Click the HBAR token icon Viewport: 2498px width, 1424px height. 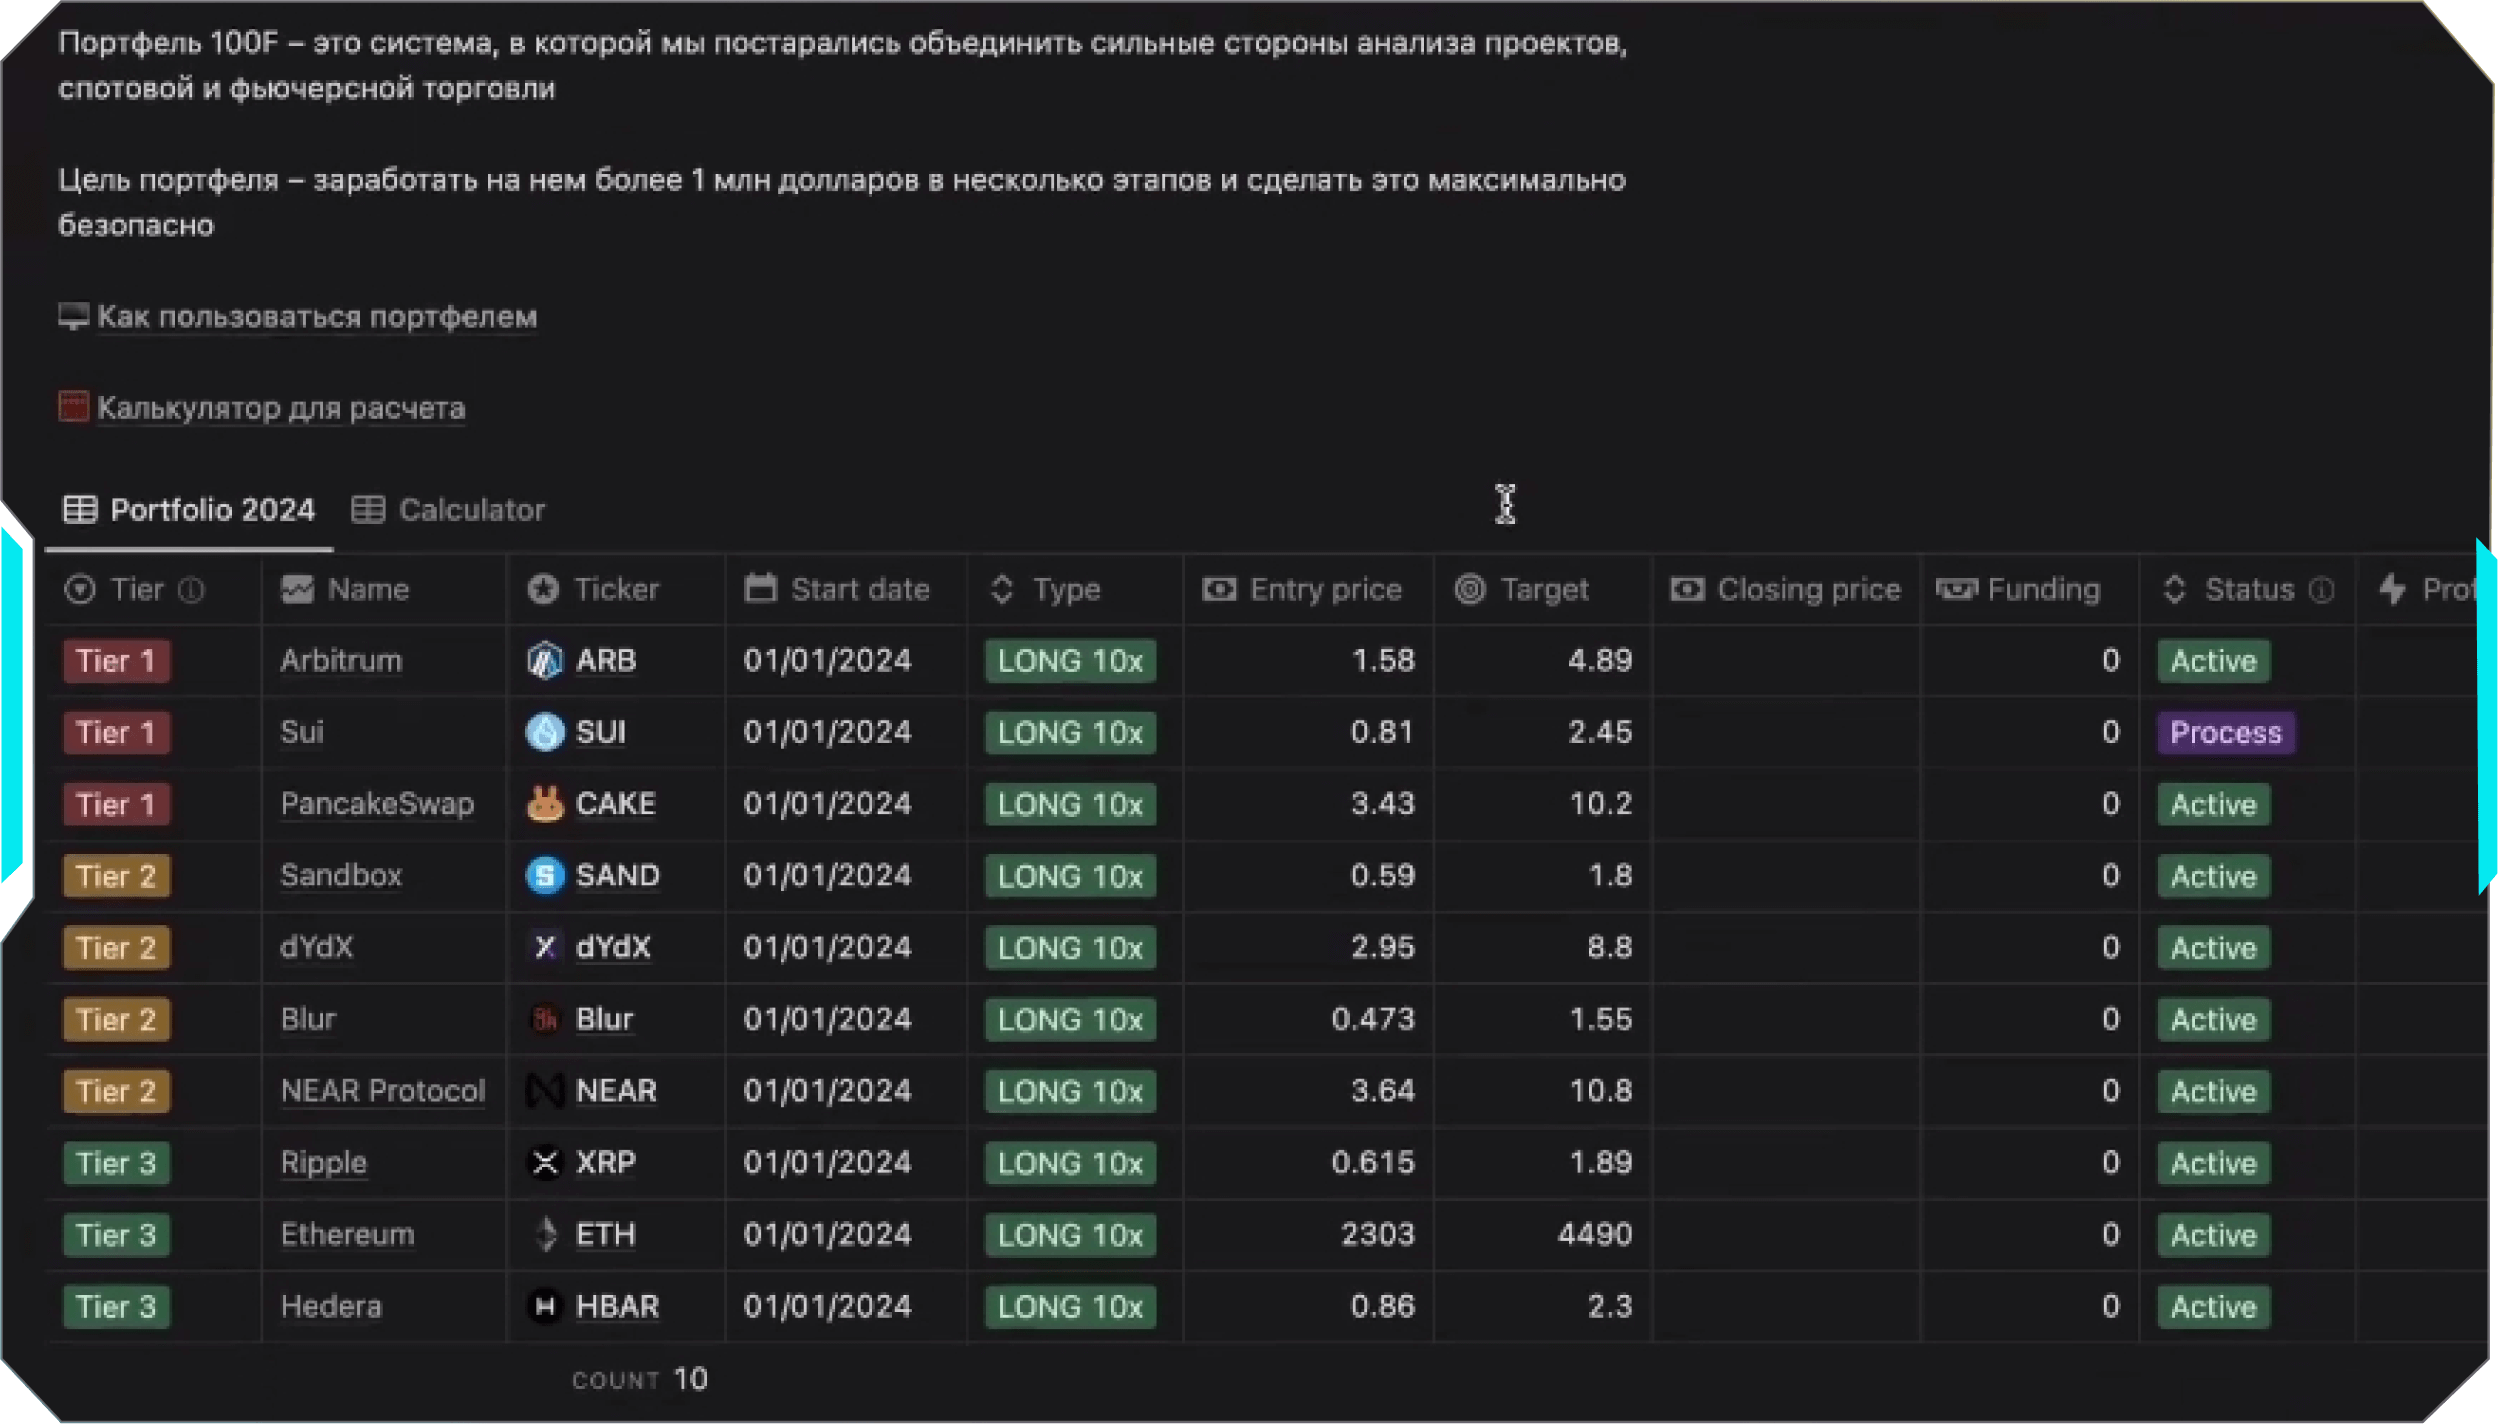coord(545,1306)
